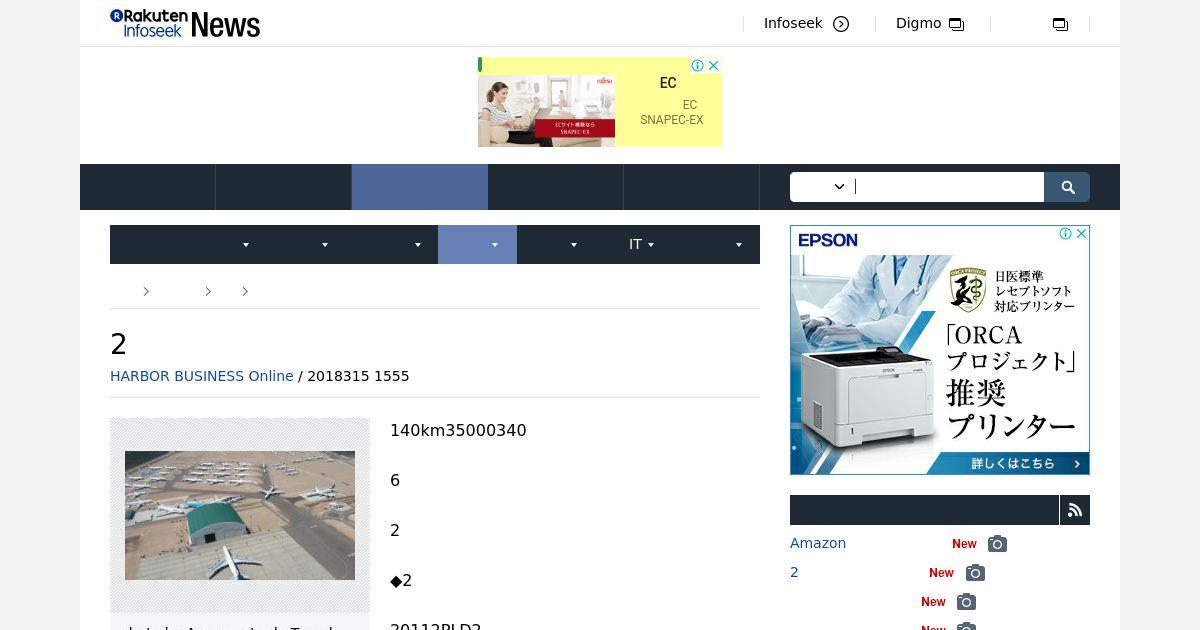
Task: Open the sidebar headline starting with '2'
Action: [x=794, y=572]
